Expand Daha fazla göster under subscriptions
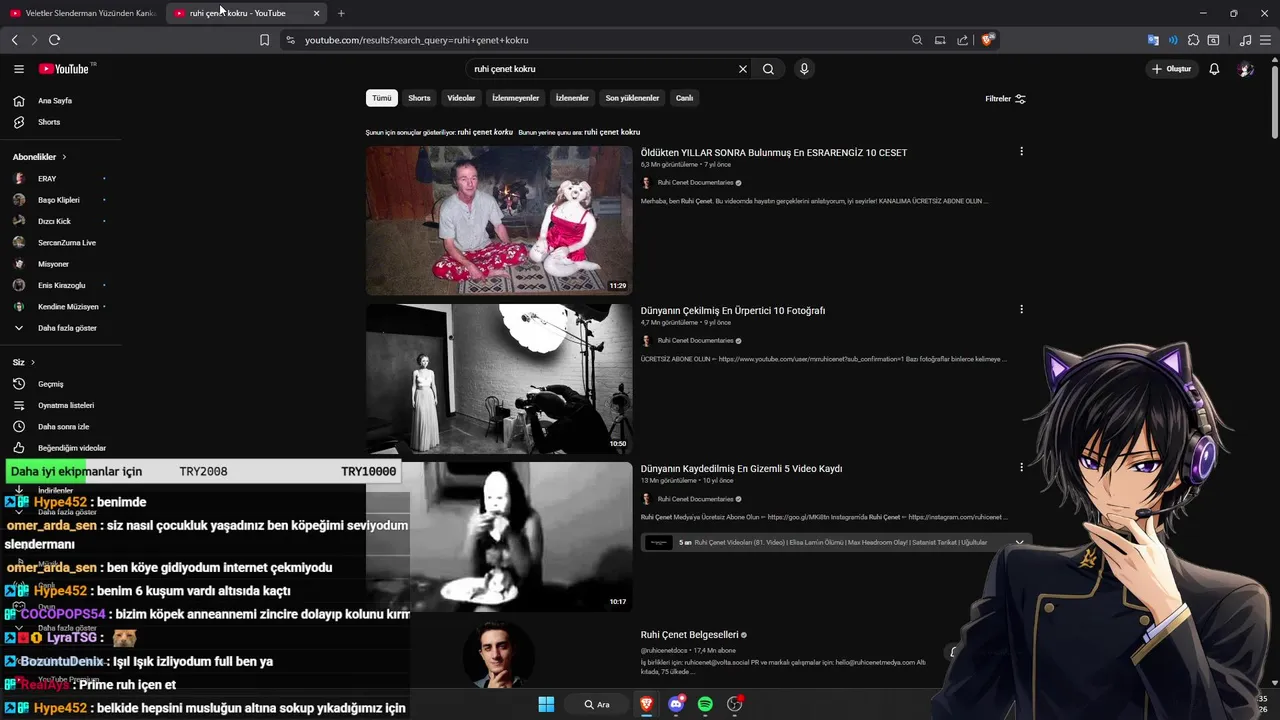The image size is (1280, 720). [x=60, y=328]
